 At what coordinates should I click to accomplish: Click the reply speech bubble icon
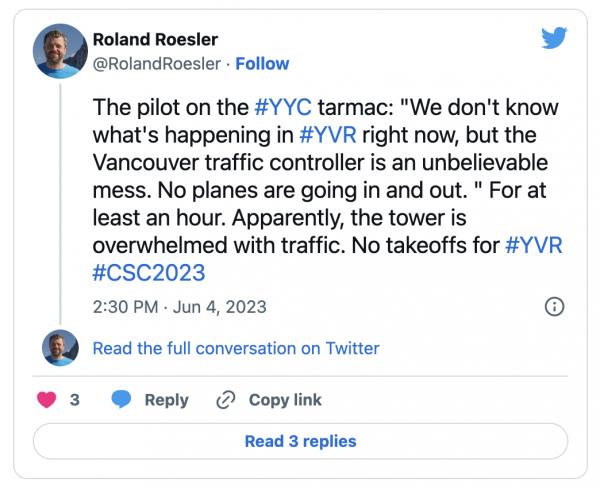coord(122,399)
